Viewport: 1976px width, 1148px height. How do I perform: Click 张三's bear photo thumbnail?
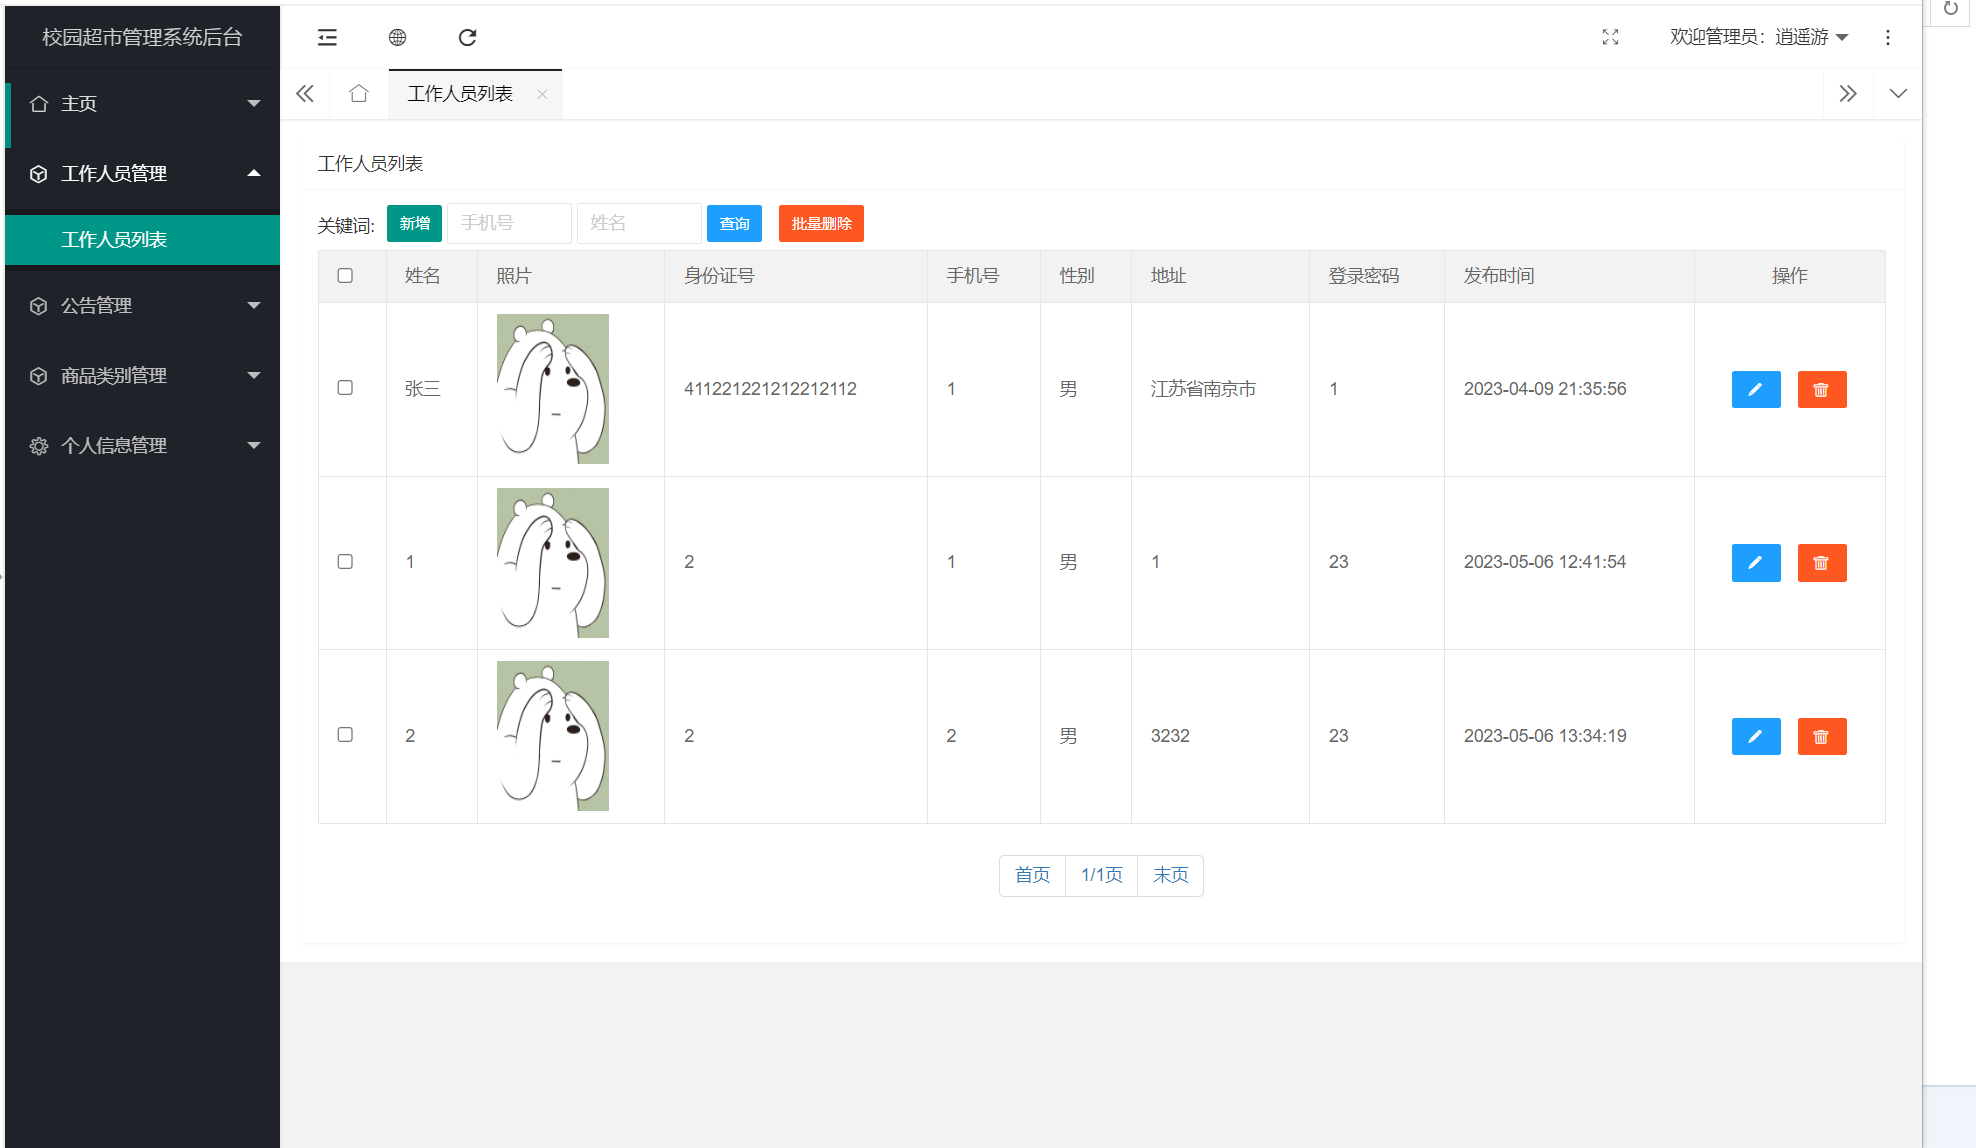(552, 389)
